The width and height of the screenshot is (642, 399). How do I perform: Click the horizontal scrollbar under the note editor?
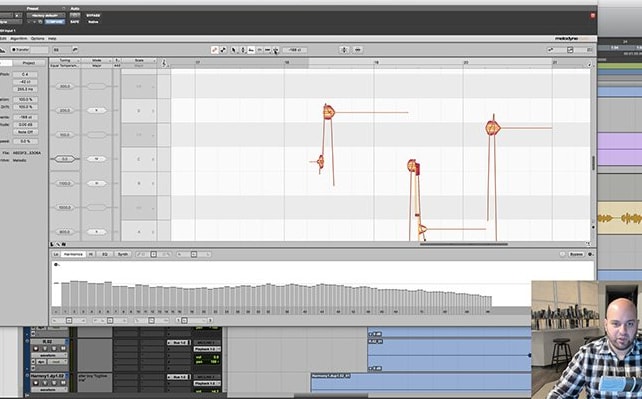(x=464, y=244)
